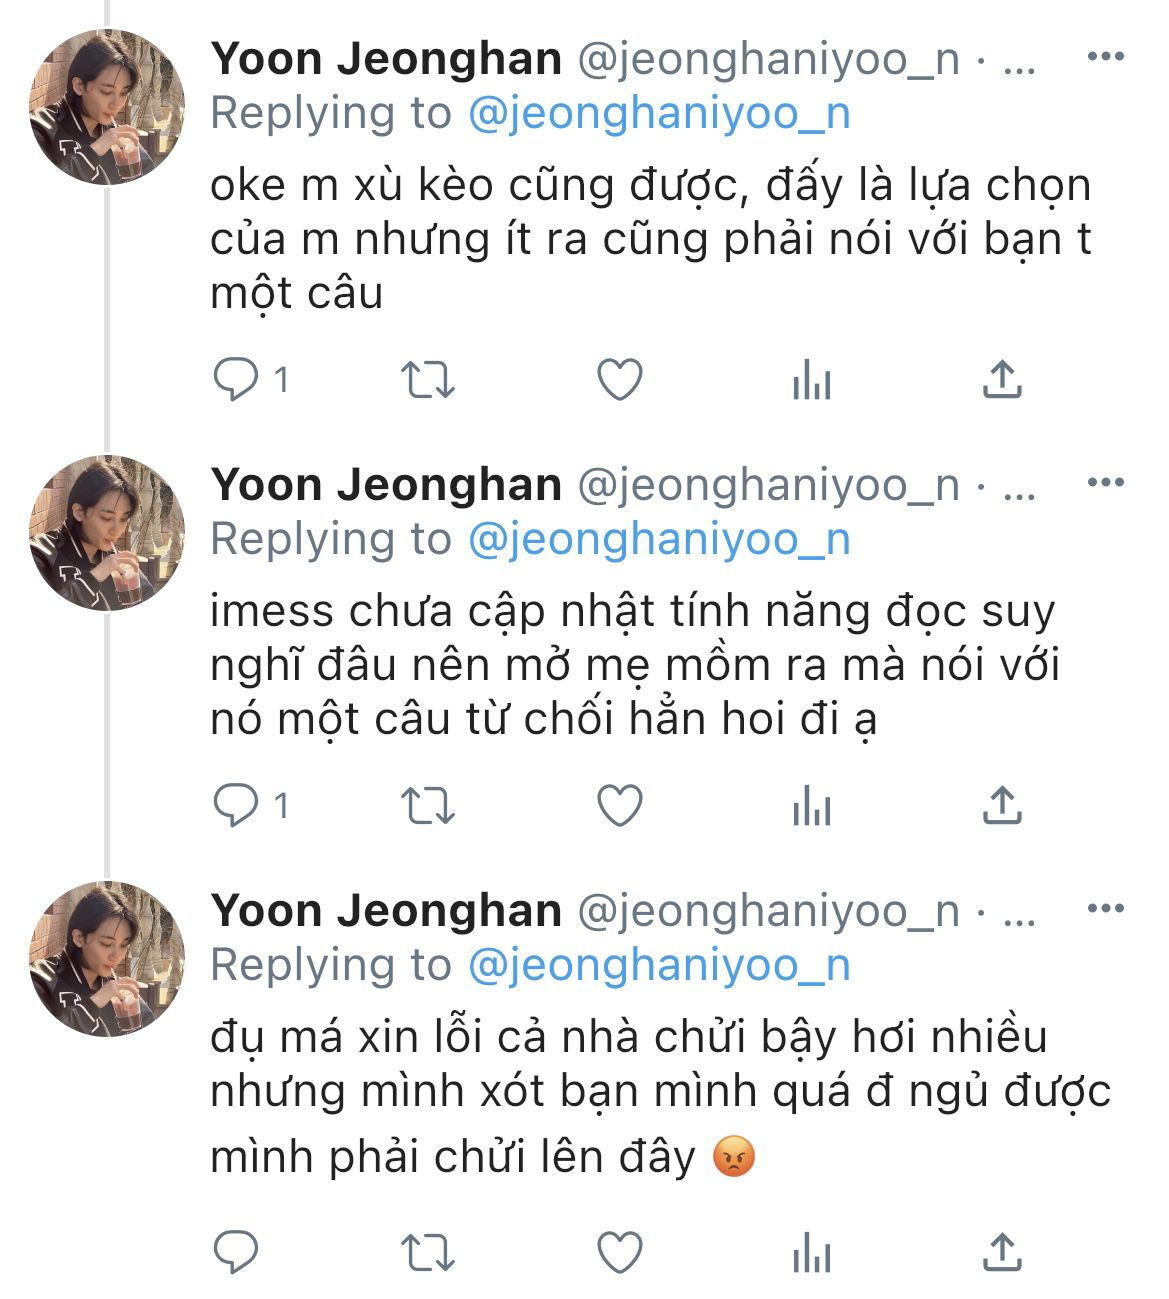1169x1299 pixels.
Task: Reply to the tweet starting "imess chưa cập nhật"
Action: (237, 806)
